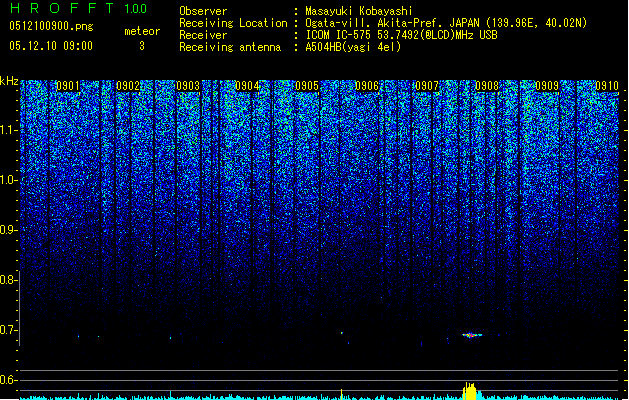Select the meteor count value 3
Image resolution: width=629 pixels, height=400 pixels.
(142, 46)
